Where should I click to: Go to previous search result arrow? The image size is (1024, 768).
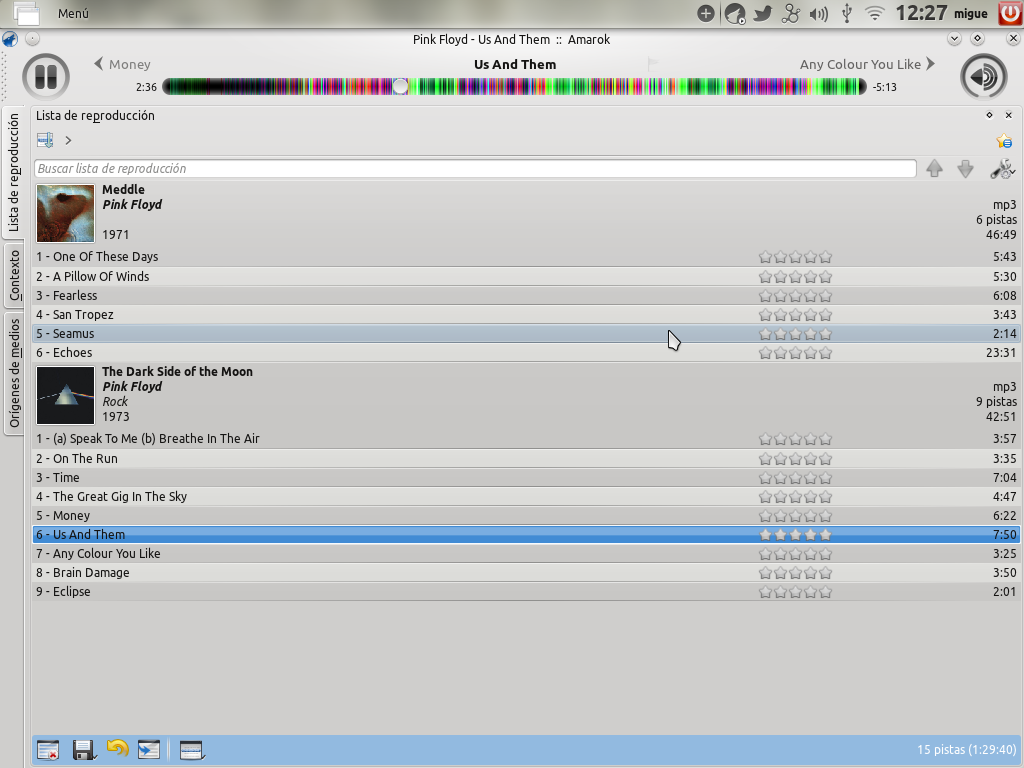point(935,168)
